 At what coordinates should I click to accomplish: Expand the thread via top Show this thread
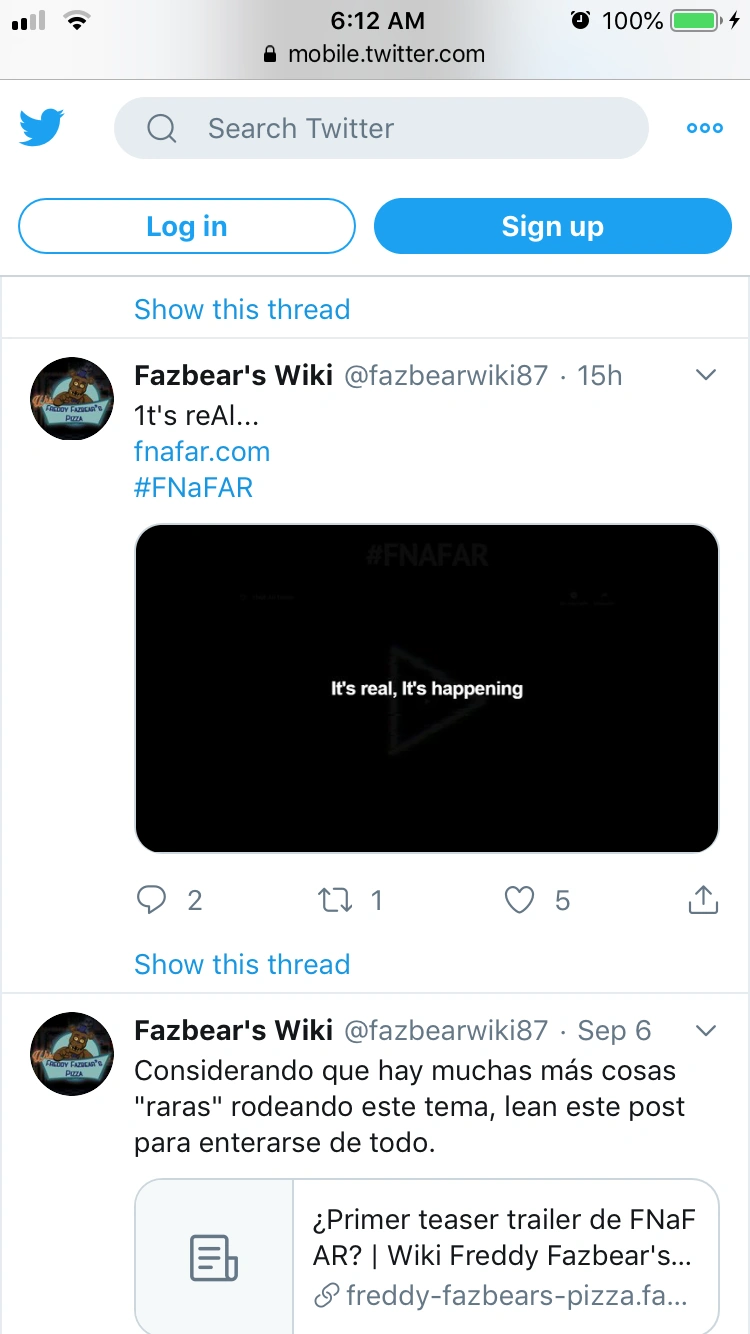coord(242,309)
